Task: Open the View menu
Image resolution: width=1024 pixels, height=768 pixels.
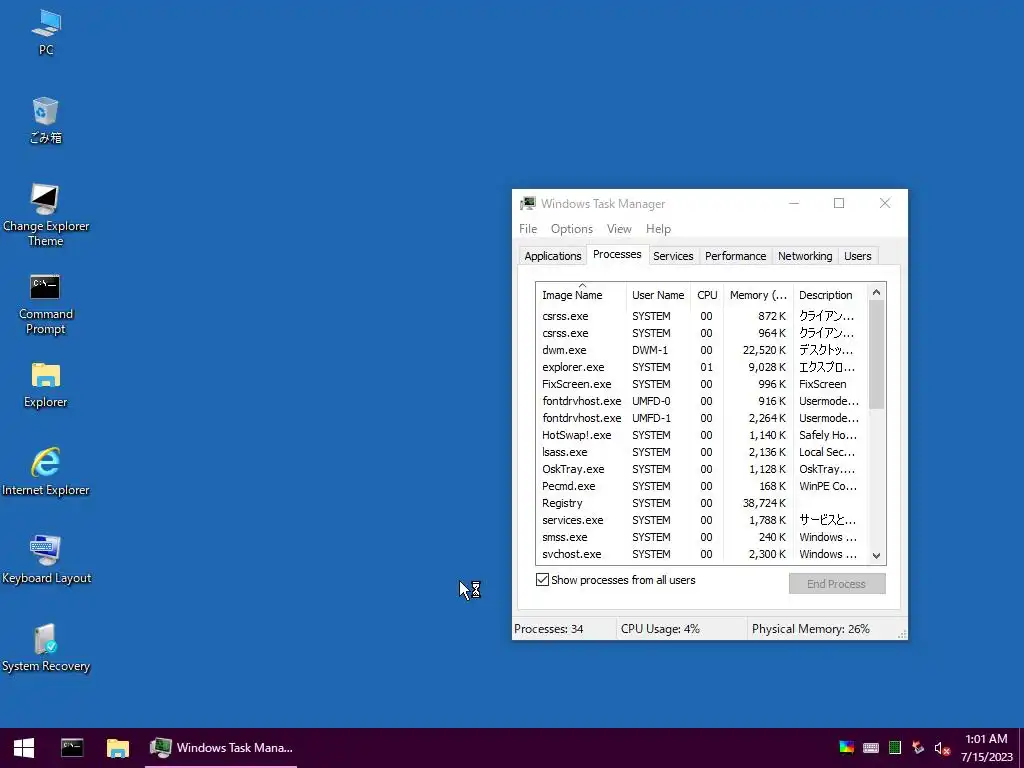Action: coord(619,229)
